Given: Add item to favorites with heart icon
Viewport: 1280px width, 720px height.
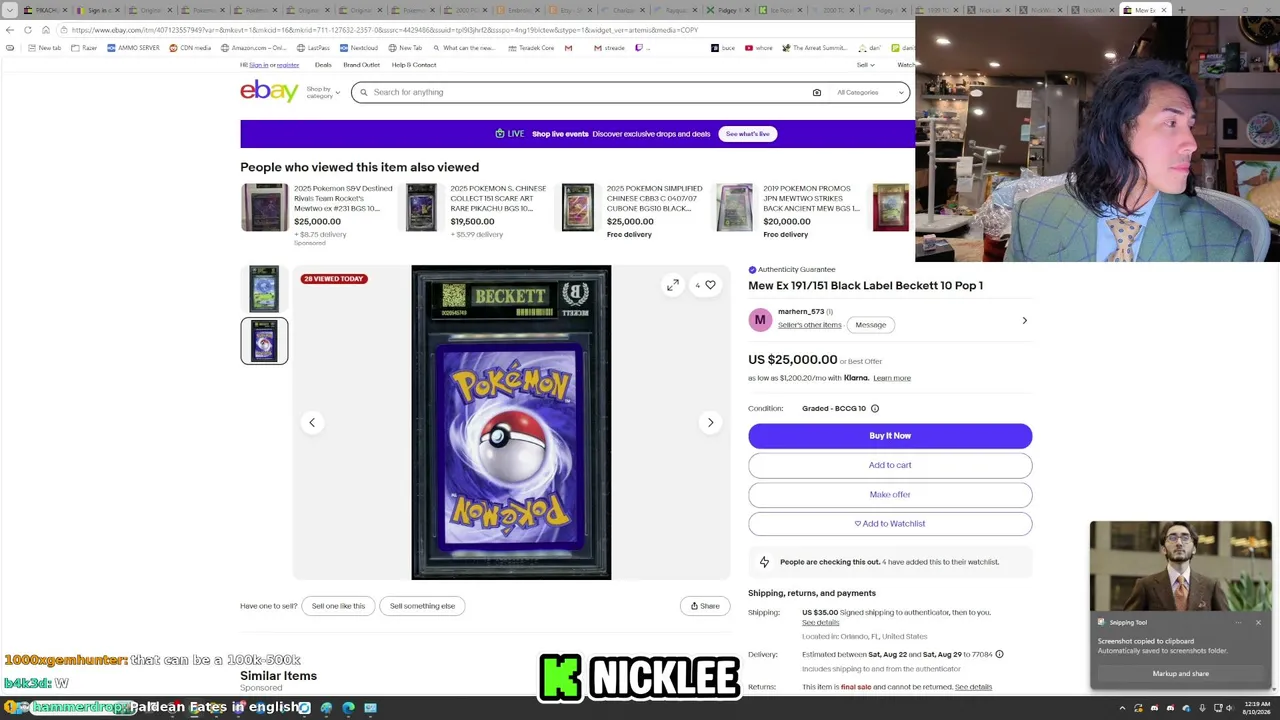Looking at the screenshot, I should 710,285.
